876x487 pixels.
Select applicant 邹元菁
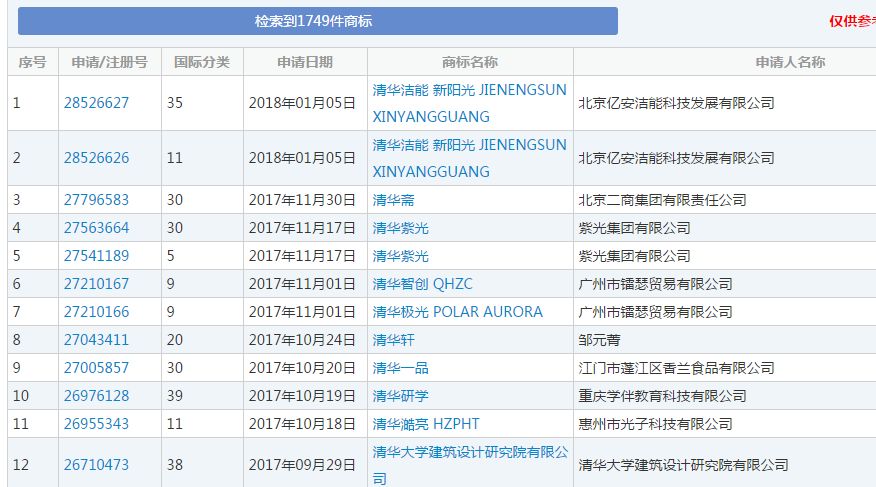(599, 339)
